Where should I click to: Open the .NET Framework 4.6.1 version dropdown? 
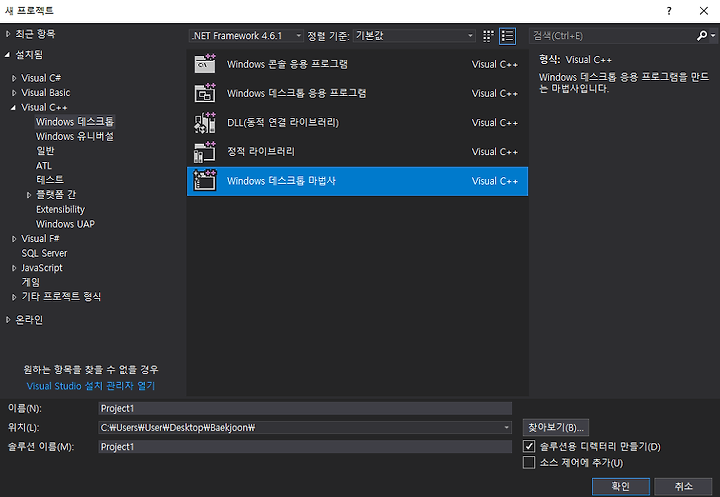click(x=246, y=35)
